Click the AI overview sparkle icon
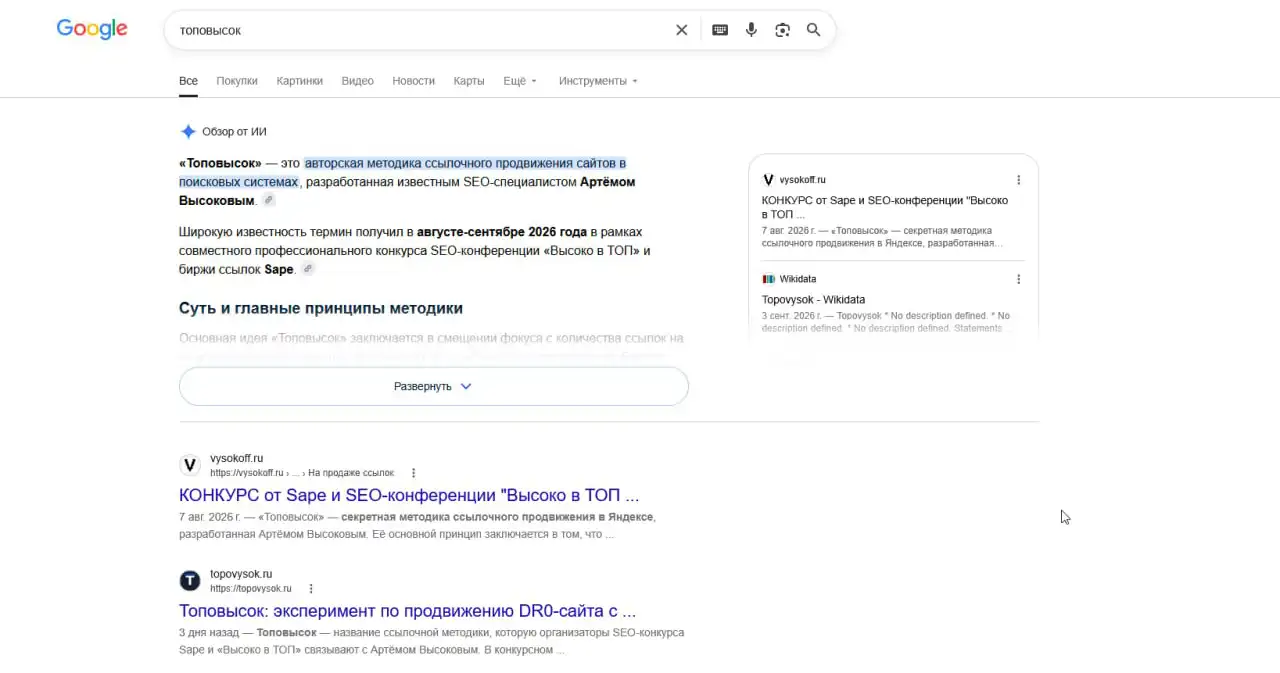1280x673 pixels. coord(188,131)
